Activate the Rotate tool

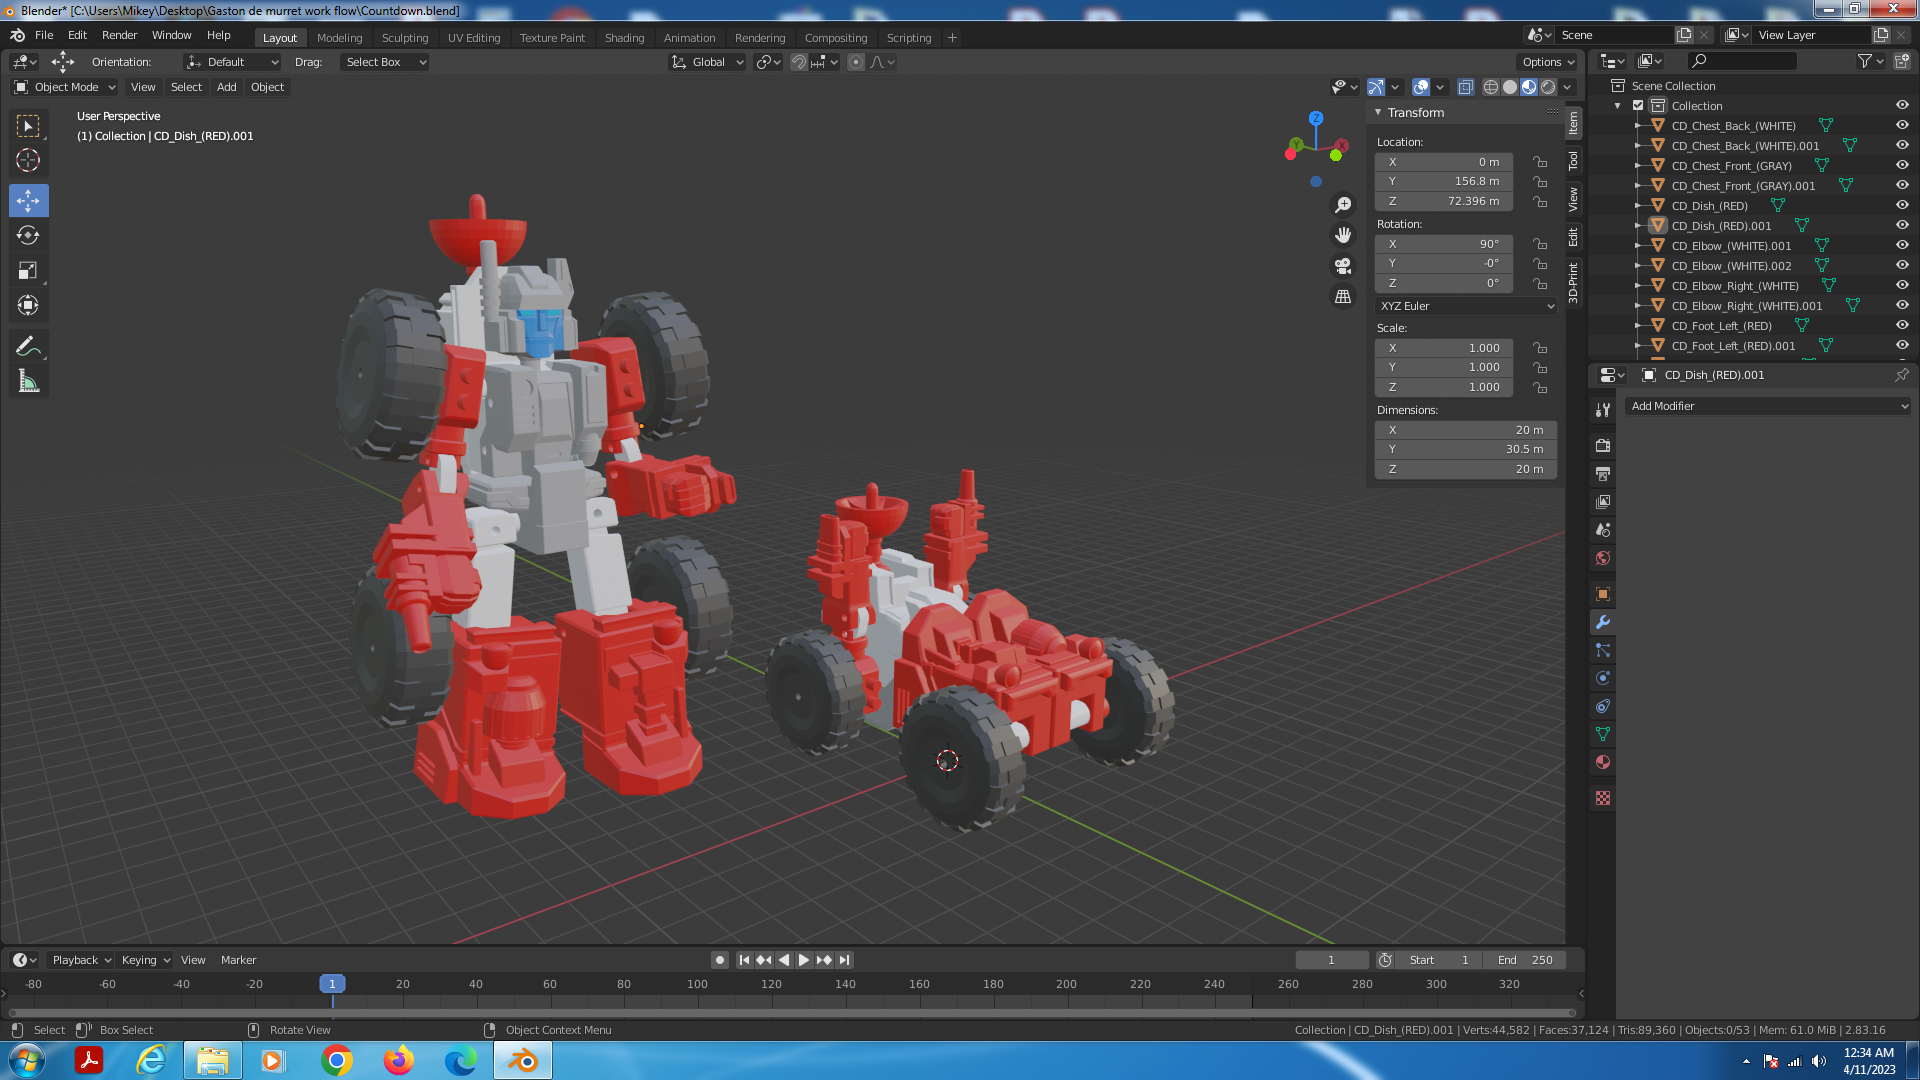[x=28, y=235]
